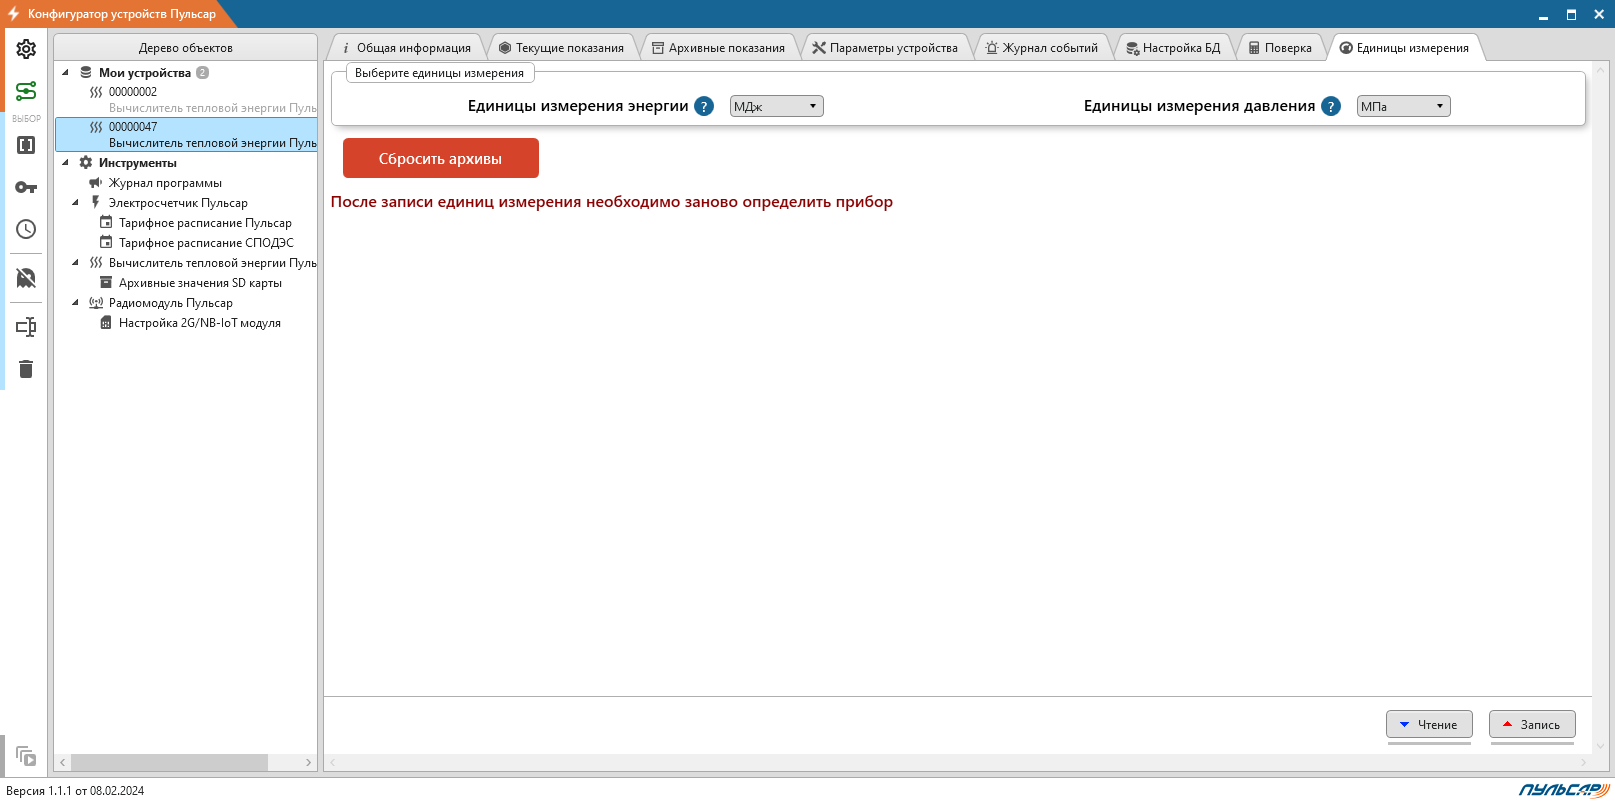Click calendar icon of Тарифное расписание СПОДЭС
Image resolution: width=1615 pixels, height=803 pixels.
tap(106, 242)
